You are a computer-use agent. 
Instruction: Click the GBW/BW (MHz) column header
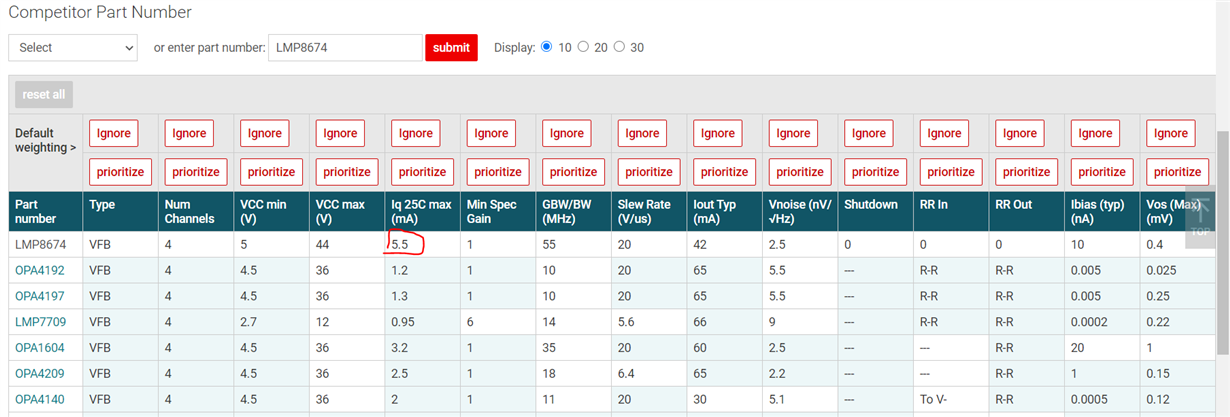point(571,211)
